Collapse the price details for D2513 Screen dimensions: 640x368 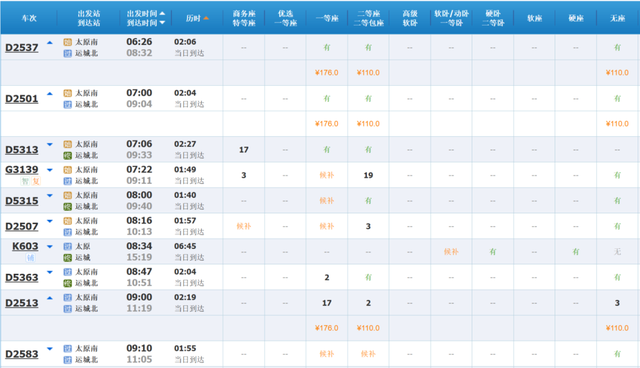pyautogui.click(x=50, y=298)
